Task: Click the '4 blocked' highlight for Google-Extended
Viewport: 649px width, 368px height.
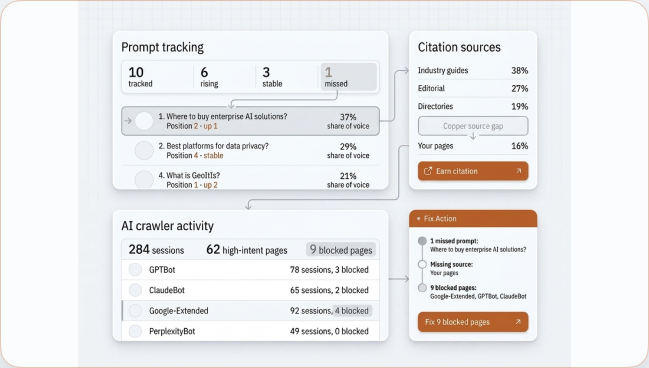Action: [352, 310]
